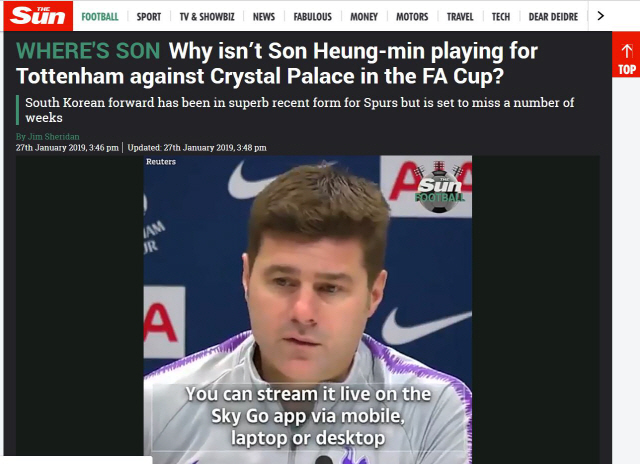The width and height of the screenshot is (640, 464).
Task: Select Travel in the navigation bar
Action: pyautogui.click(x=460, y=17)
